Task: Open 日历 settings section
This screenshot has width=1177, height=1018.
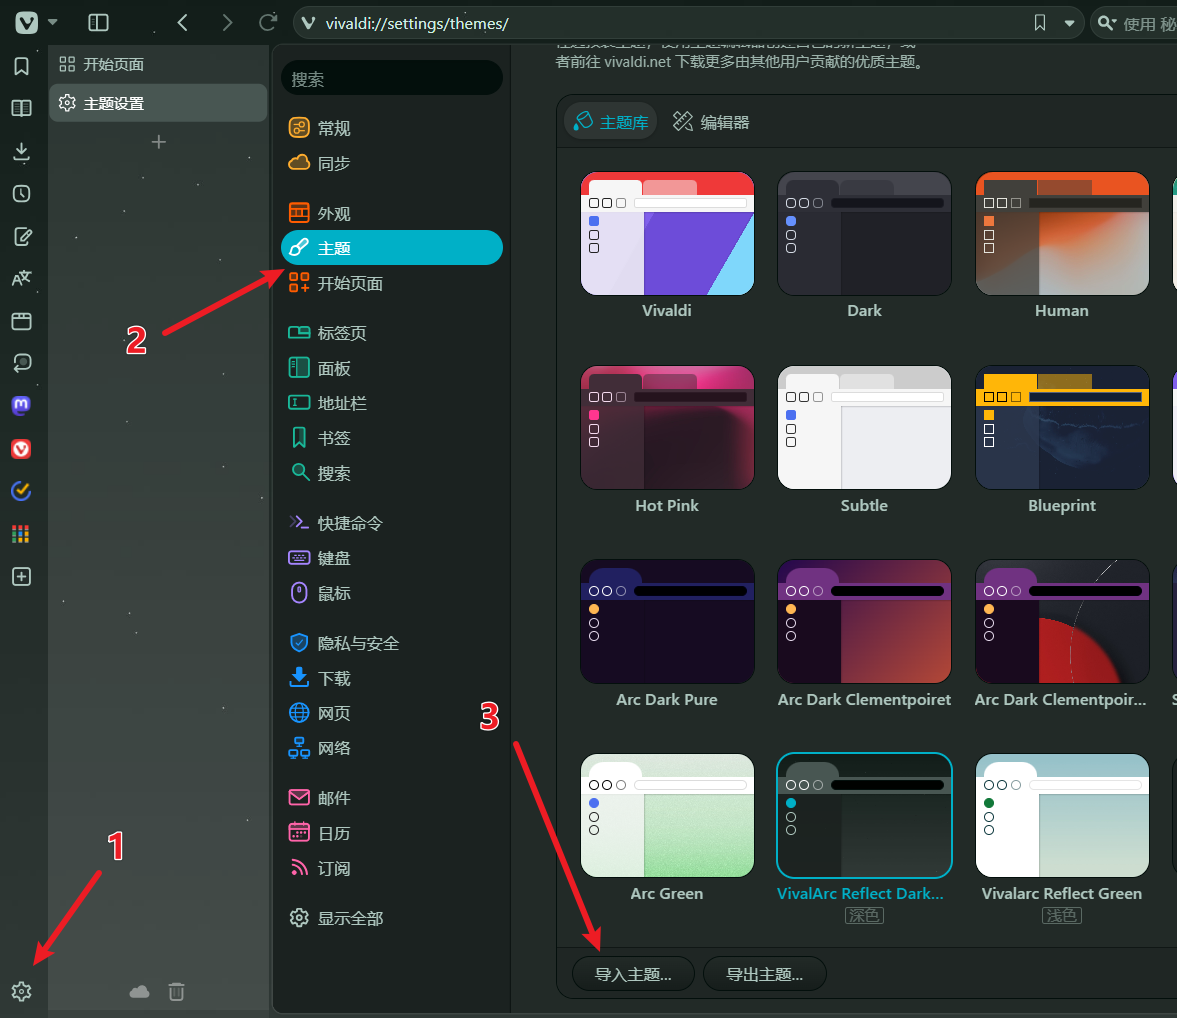Action: click(x=392, y=833)
